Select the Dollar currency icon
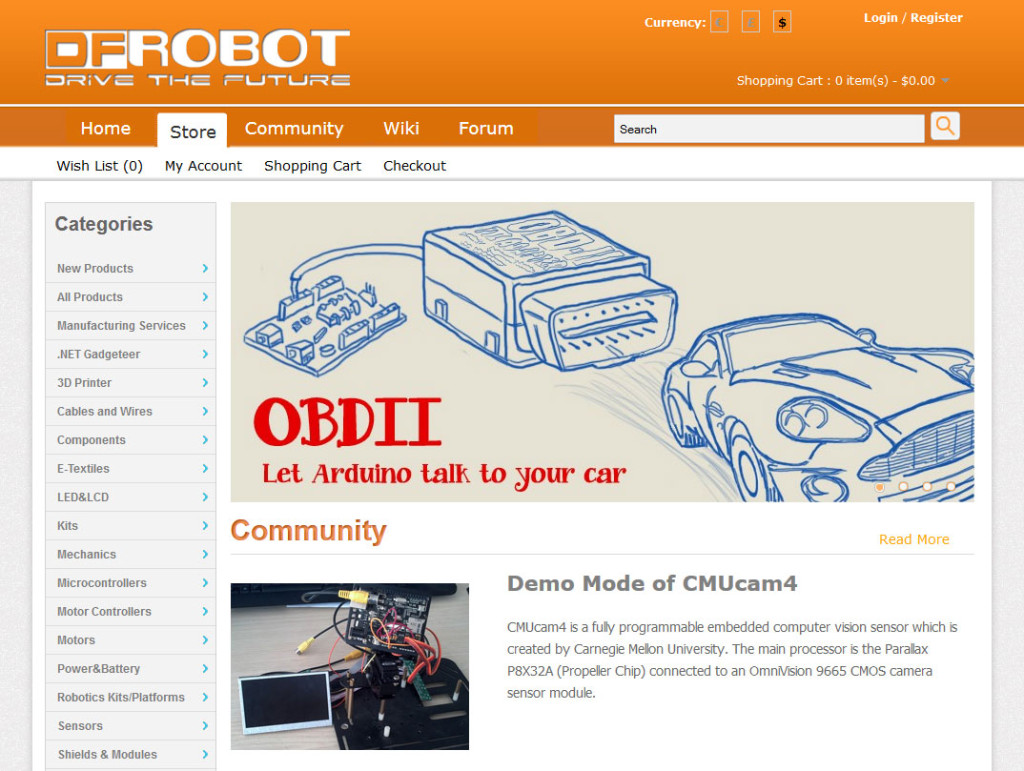Image resolution: width=1024 pixels, height=771 pixels. click(x=782, y=22)
